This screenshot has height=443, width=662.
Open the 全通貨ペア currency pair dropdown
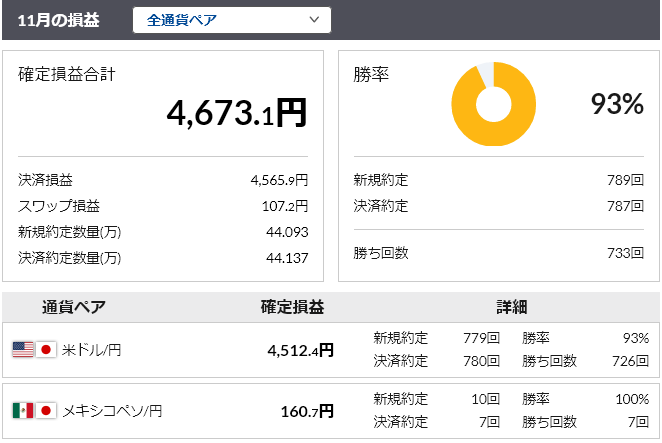click(232, 20)
